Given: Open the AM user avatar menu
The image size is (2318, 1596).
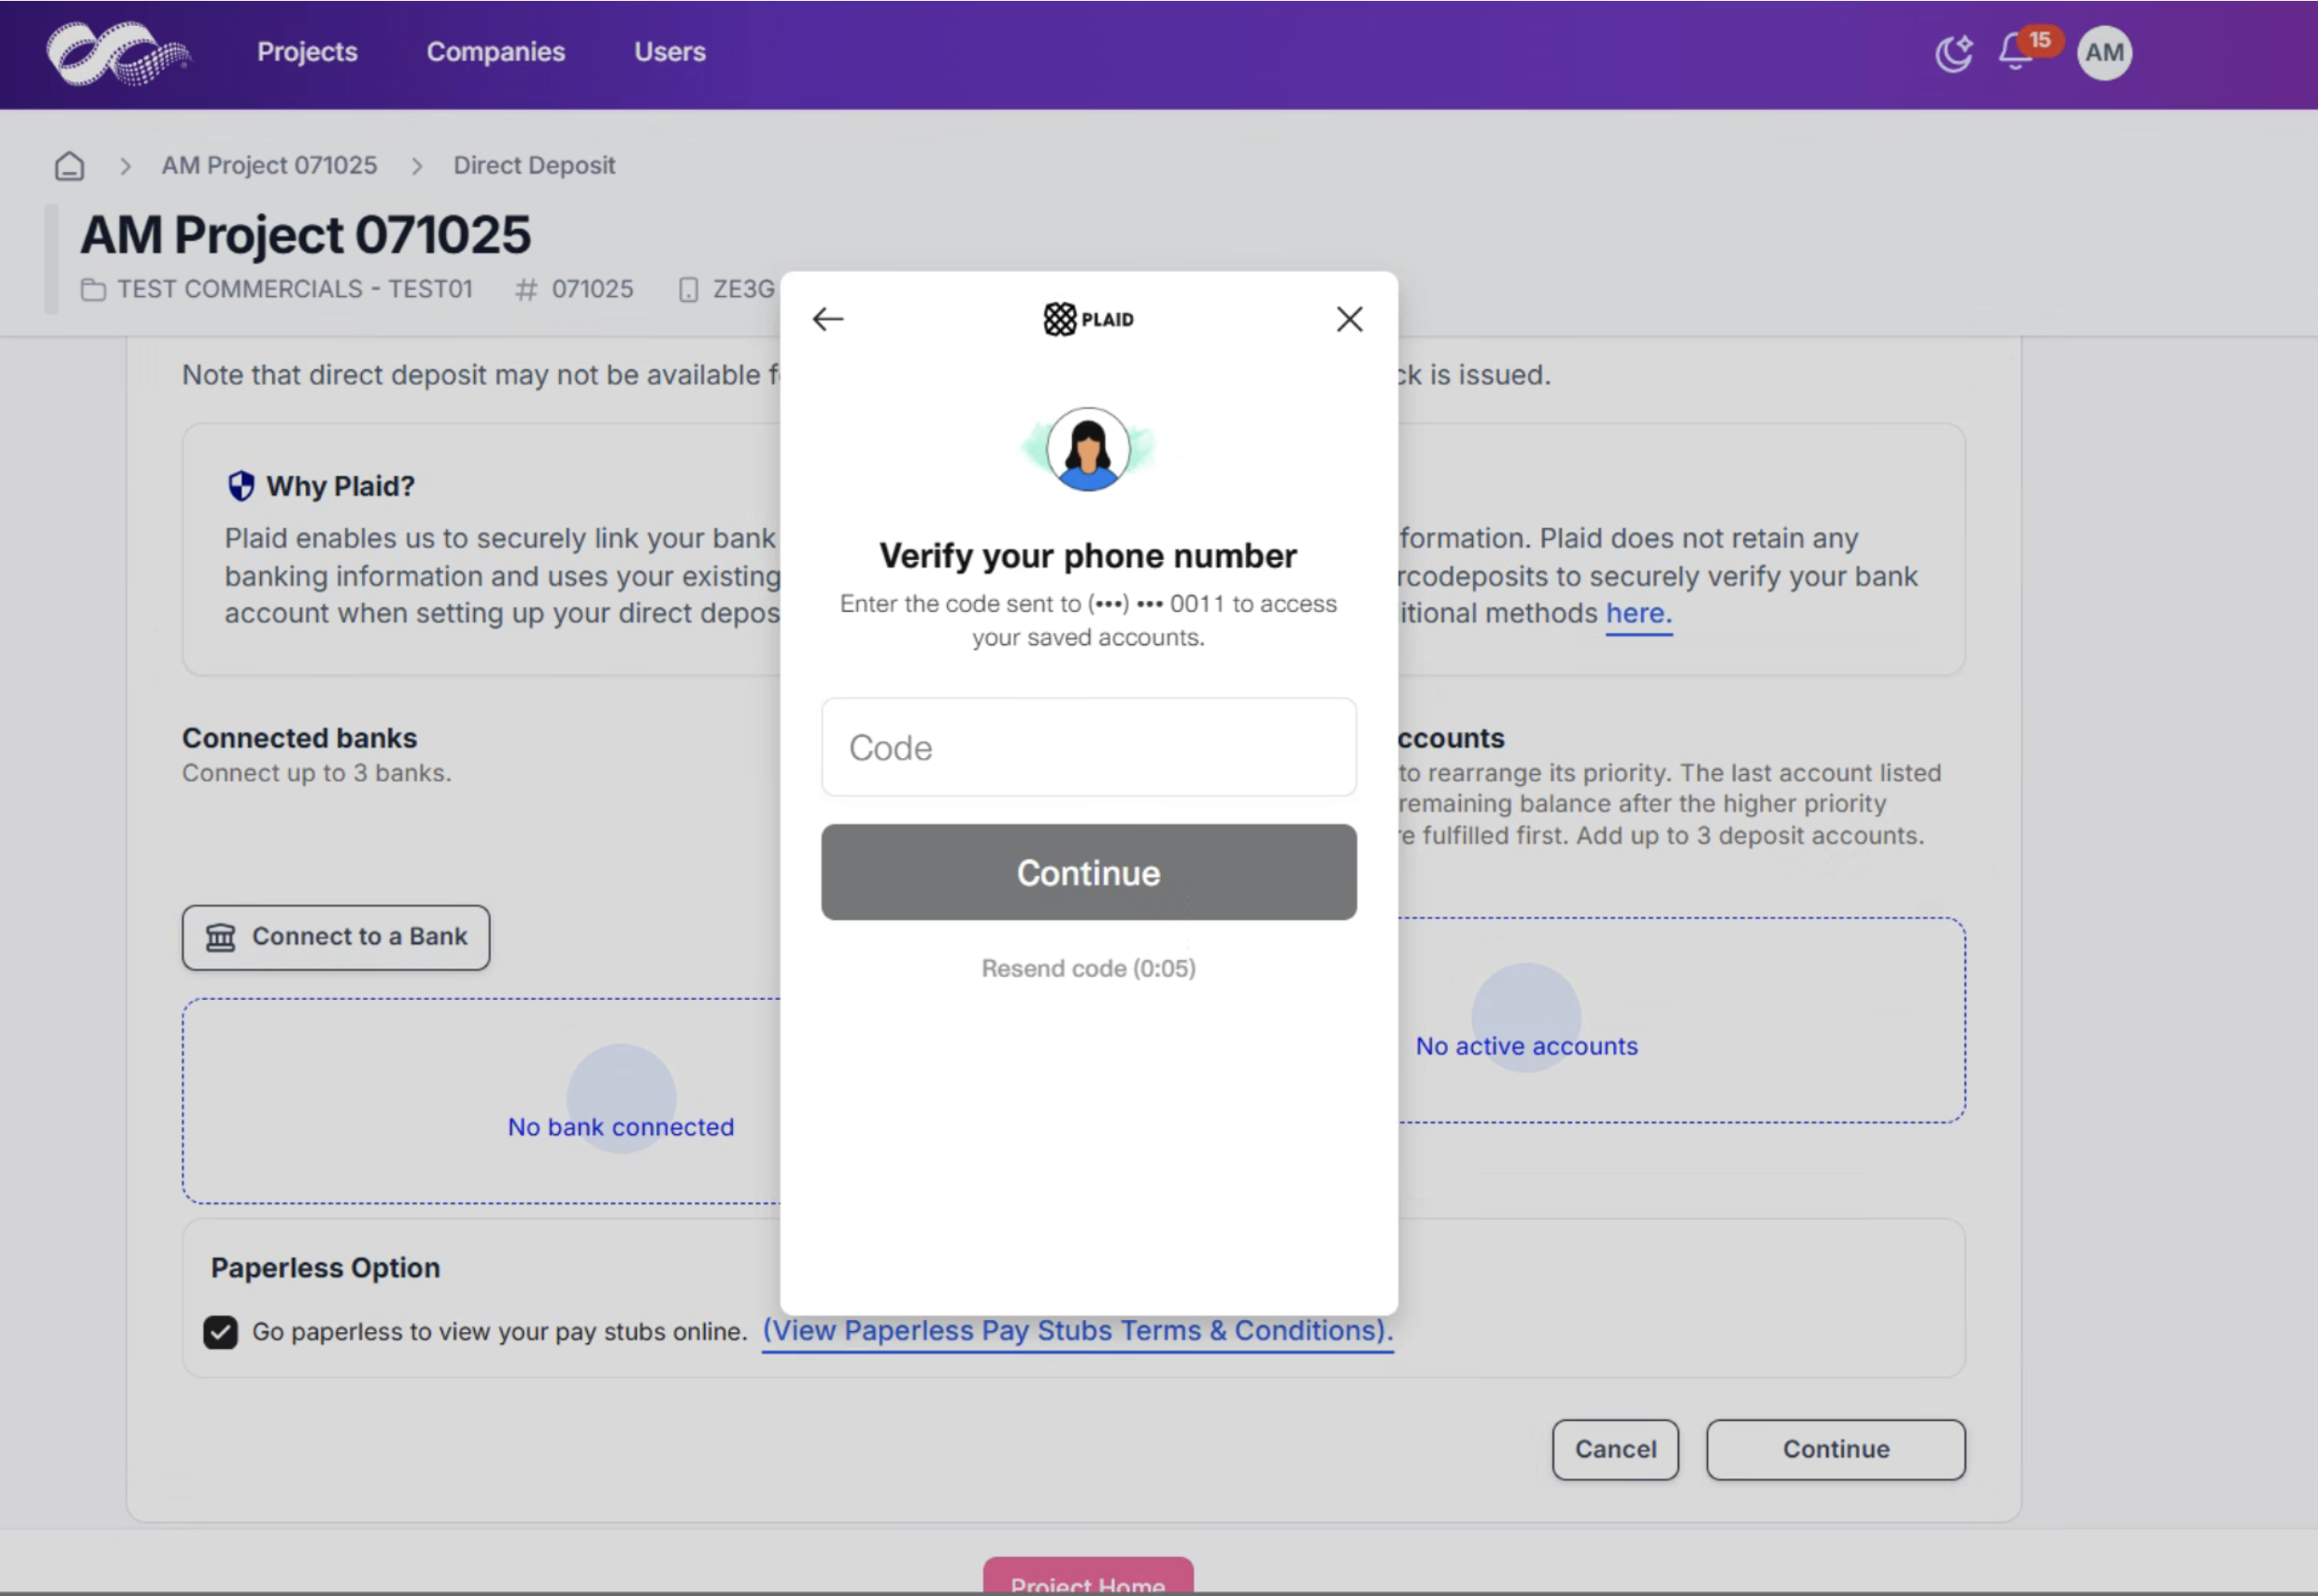Looking at the screenshot, I should pos(2104,53).
